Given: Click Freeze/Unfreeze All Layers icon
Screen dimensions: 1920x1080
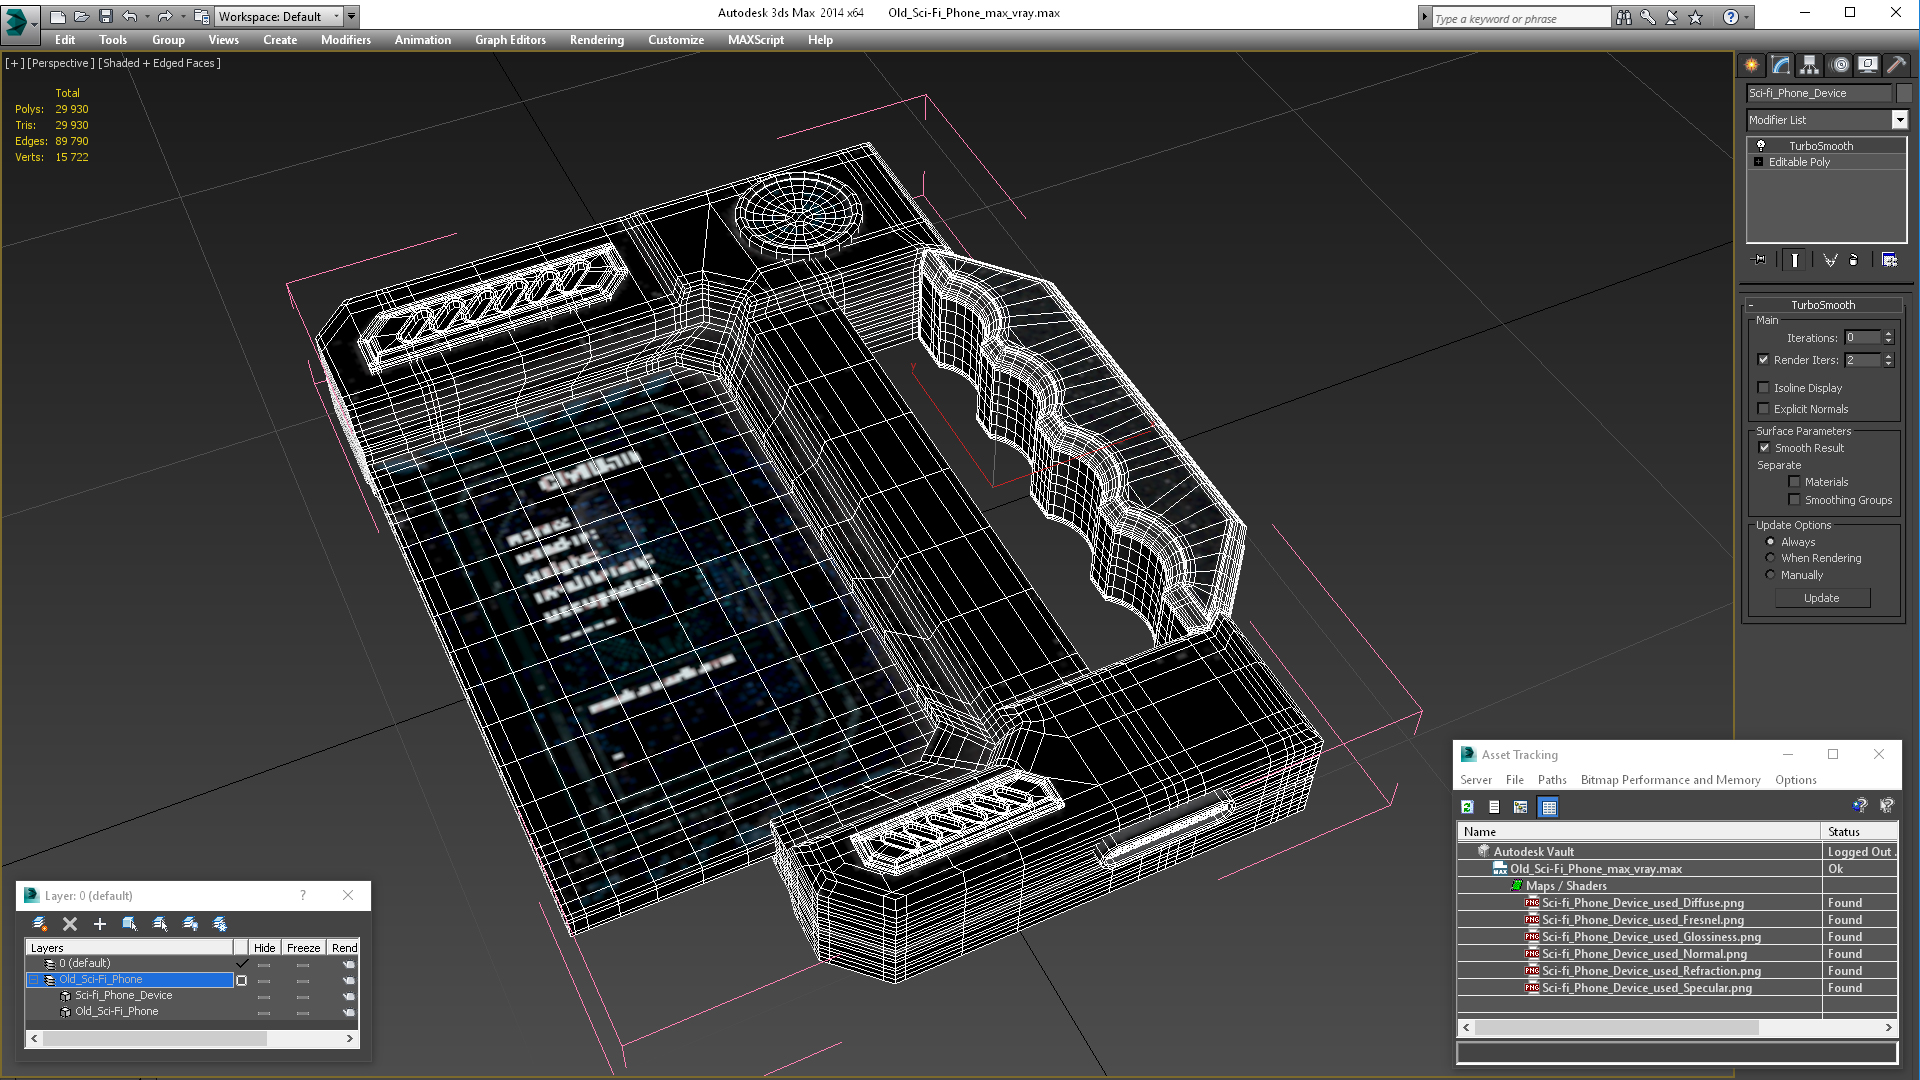Looking at the screenshot, I should (220, 924).
